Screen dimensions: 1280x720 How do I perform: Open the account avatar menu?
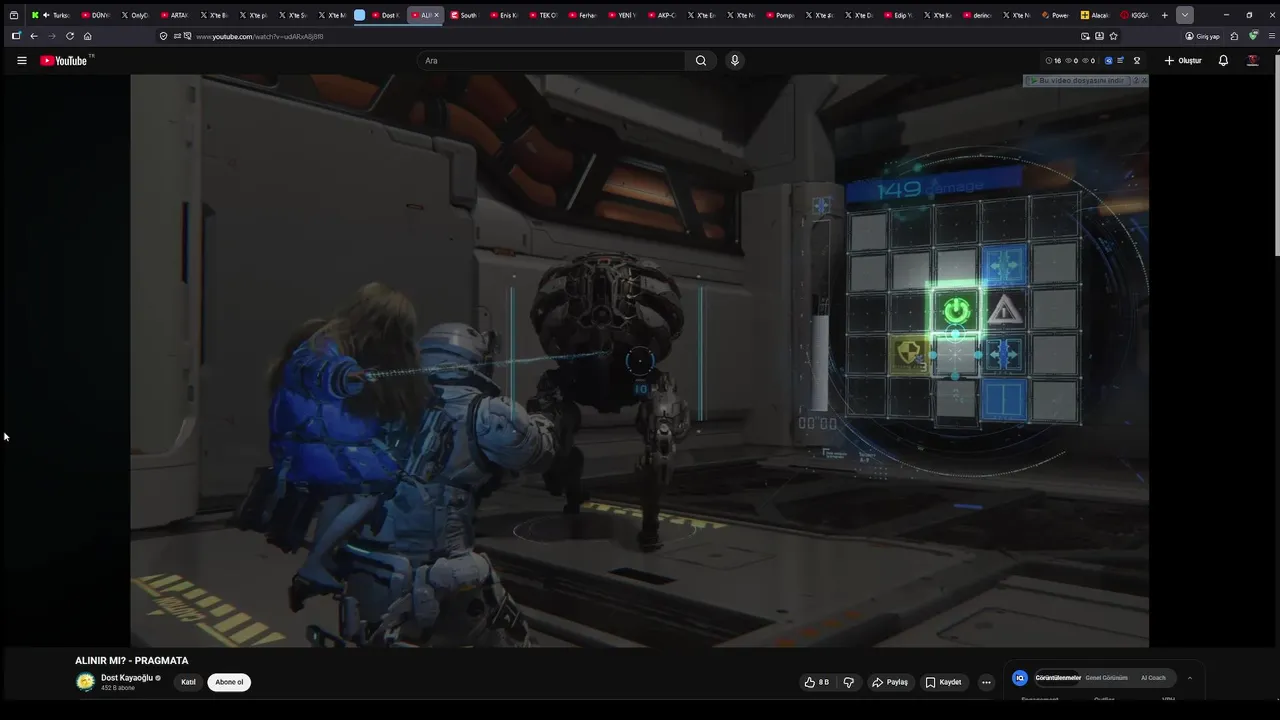[1252, 61]
